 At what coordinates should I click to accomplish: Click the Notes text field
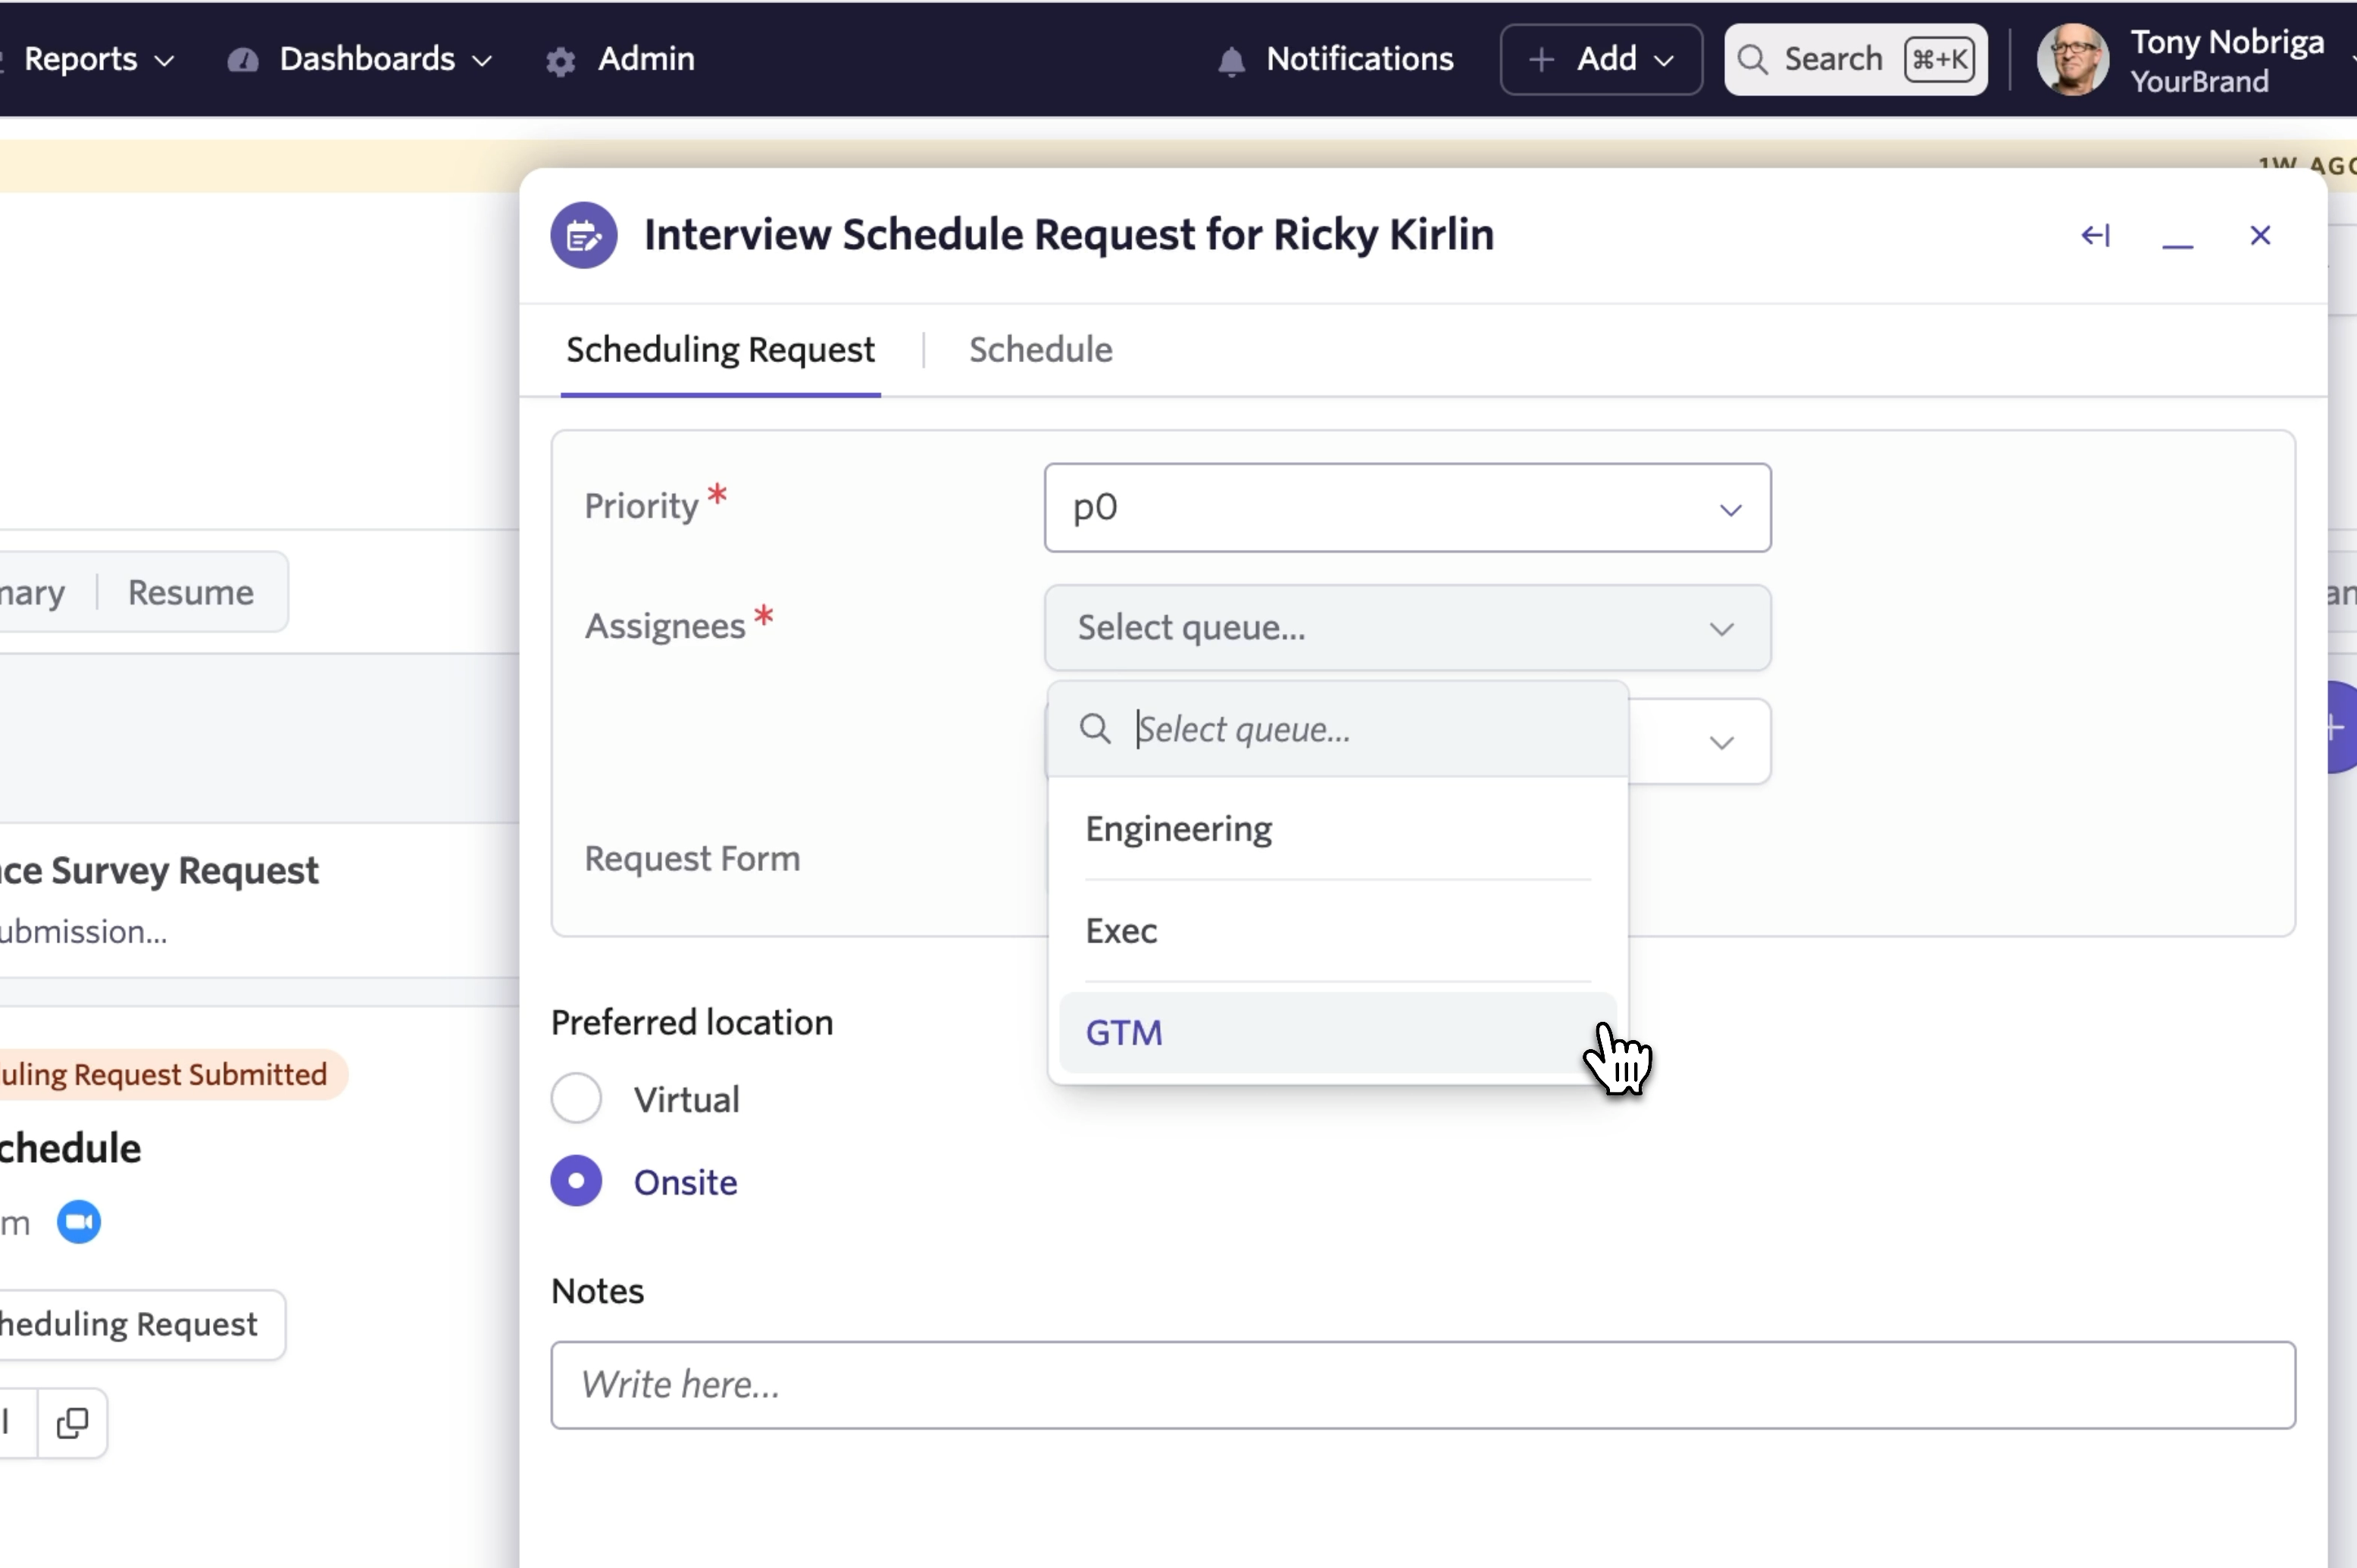1422,1385
